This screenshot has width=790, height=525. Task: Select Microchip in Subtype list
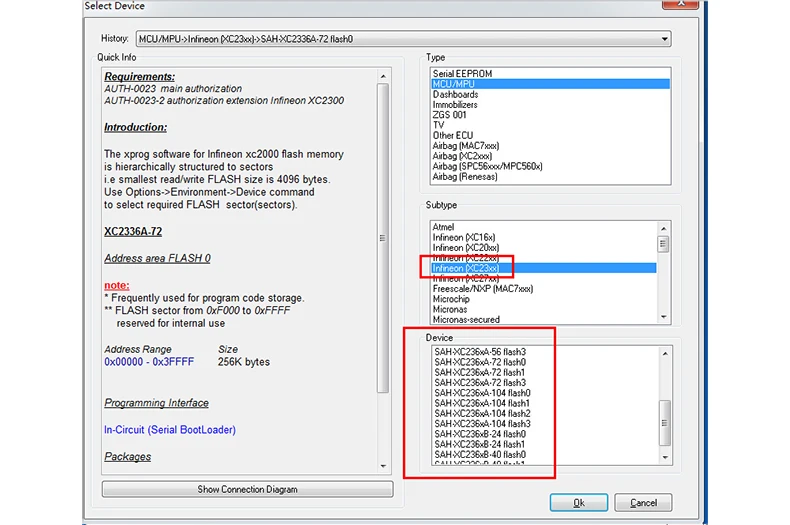coord(544,299)
